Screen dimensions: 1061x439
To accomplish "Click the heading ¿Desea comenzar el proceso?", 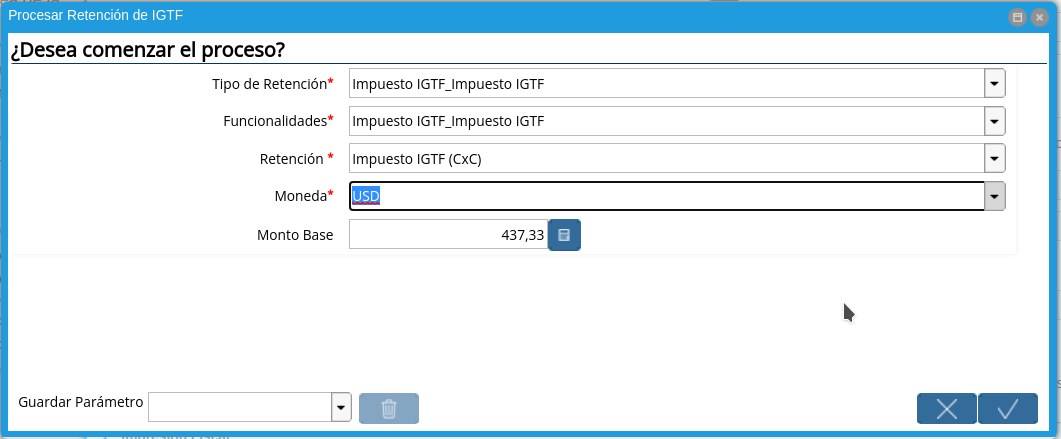I will coord(148,50).
